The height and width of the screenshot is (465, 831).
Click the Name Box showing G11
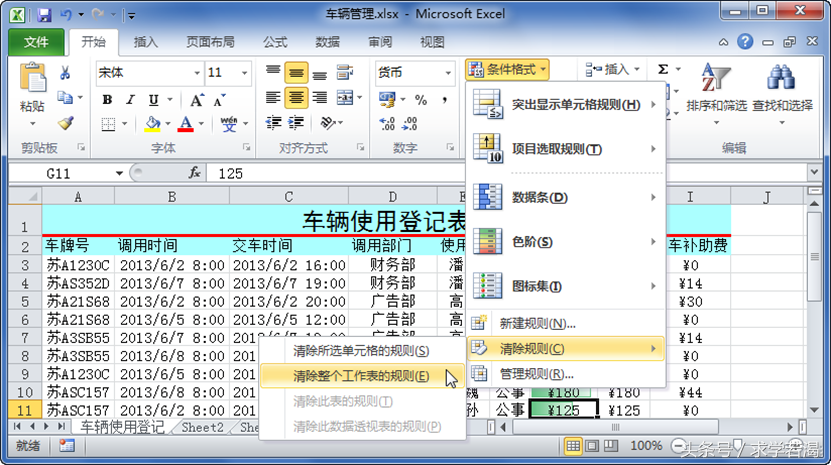click(x=58, y=173)
